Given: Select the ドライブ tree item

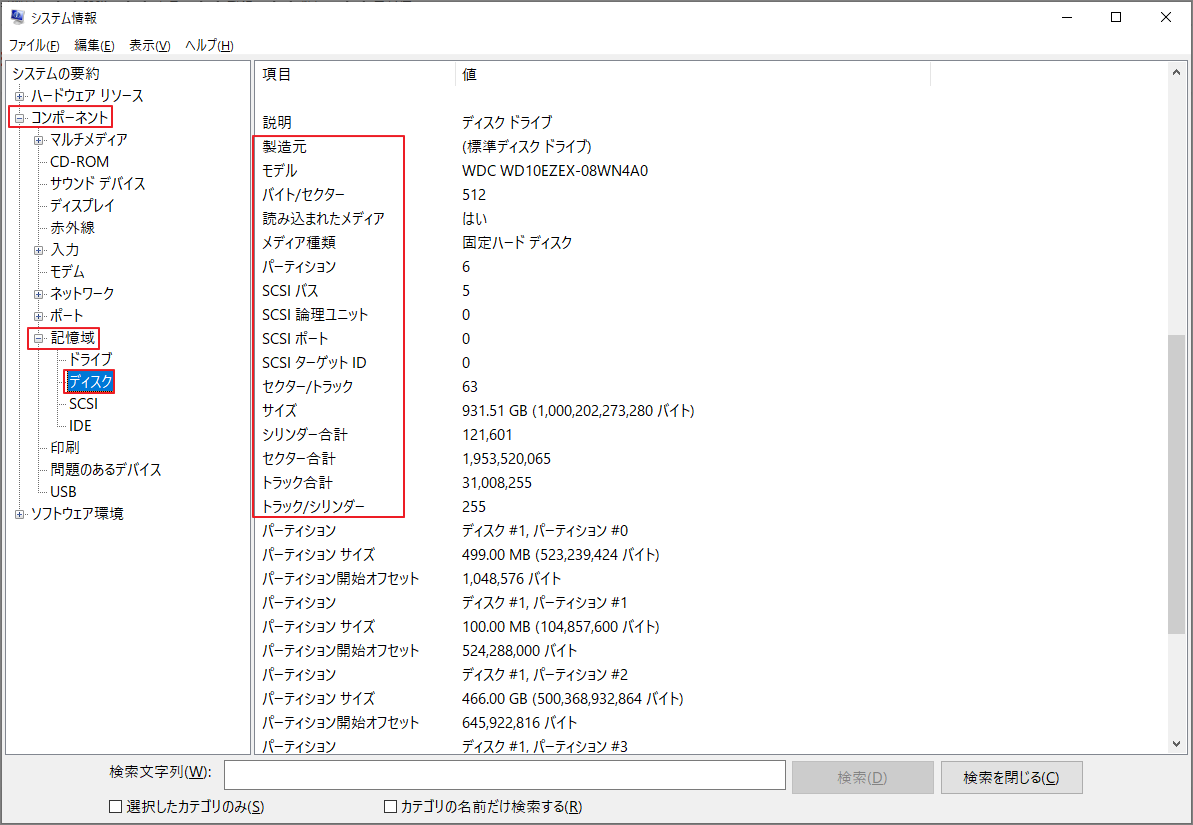Looking at the screenshot, I should (91, 359).
